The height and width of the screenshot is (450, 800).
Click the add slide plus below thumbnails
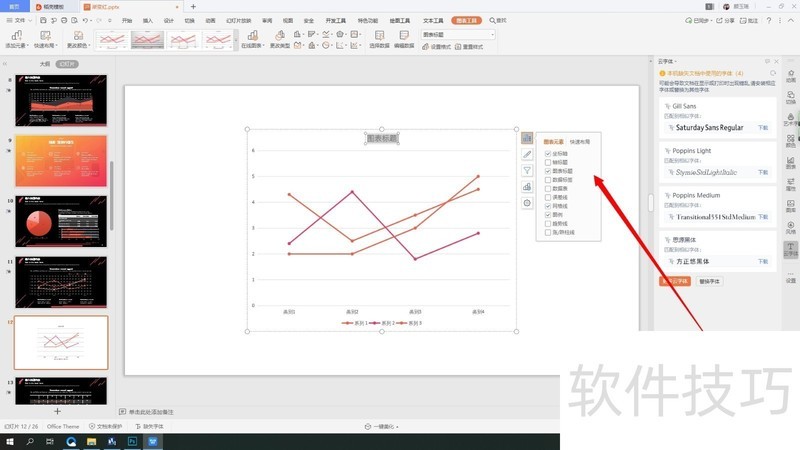57,411
